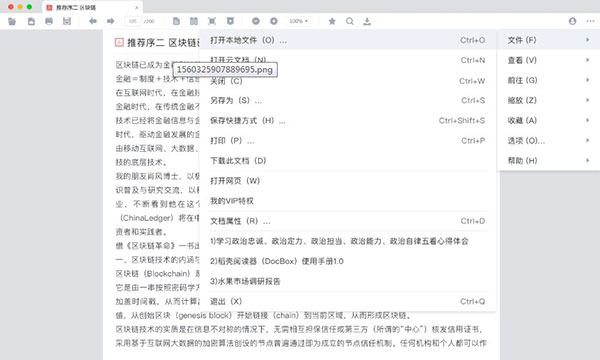Click the three-dot more menu icon
Image resolution: width=600 pixels, height=360 pixels.
[x=590, y=21]
